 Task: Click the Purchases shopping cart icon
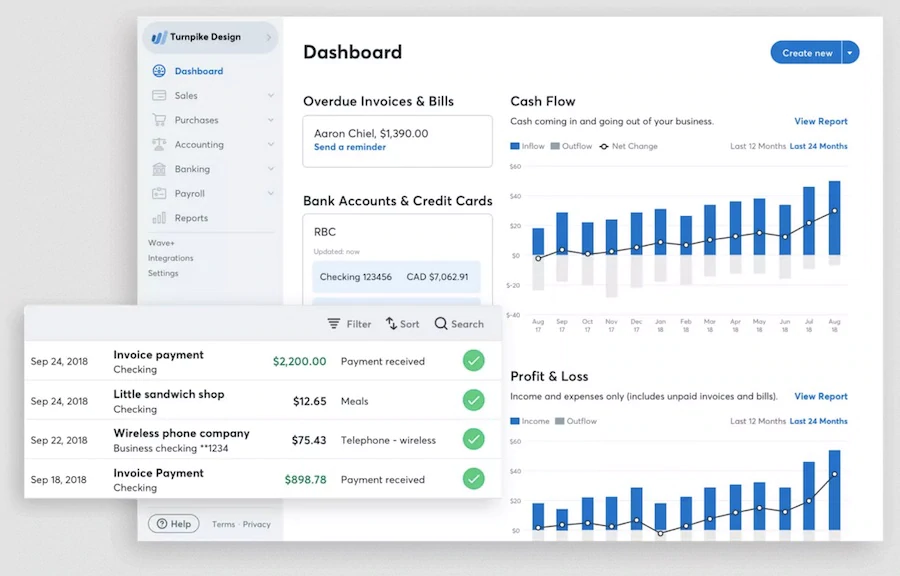(x=159, y=120)
